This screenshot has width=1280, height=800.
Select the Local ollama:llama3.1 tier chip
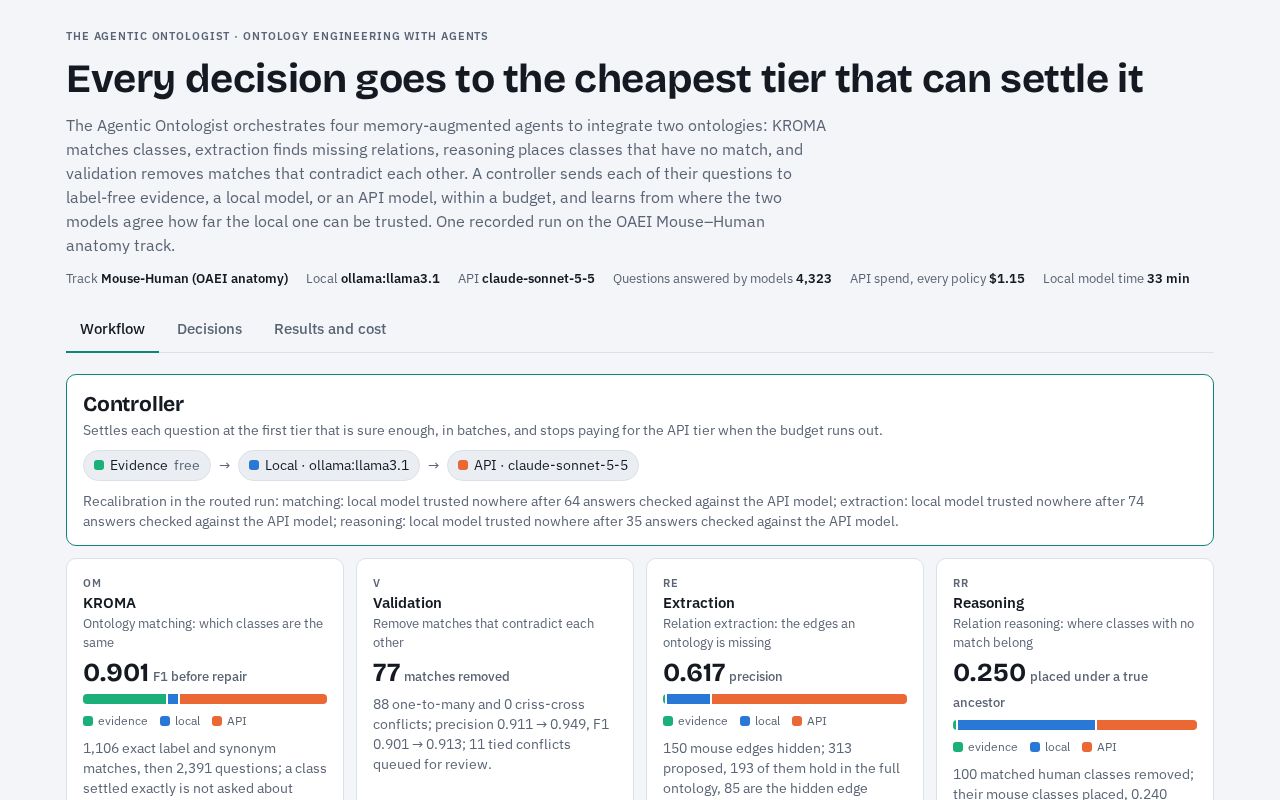click(329, 465)
